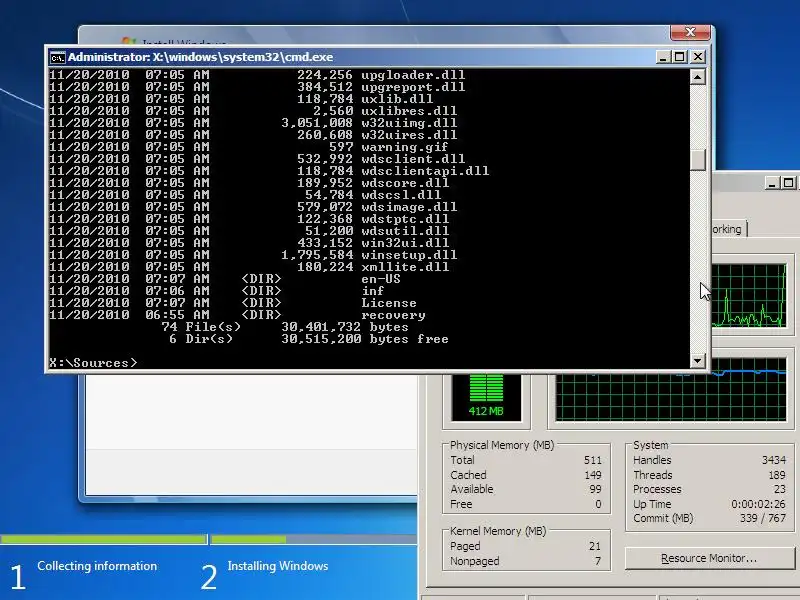Click the en-US directory entry
The image size is (800, 600).
click(x=381, y=279)
